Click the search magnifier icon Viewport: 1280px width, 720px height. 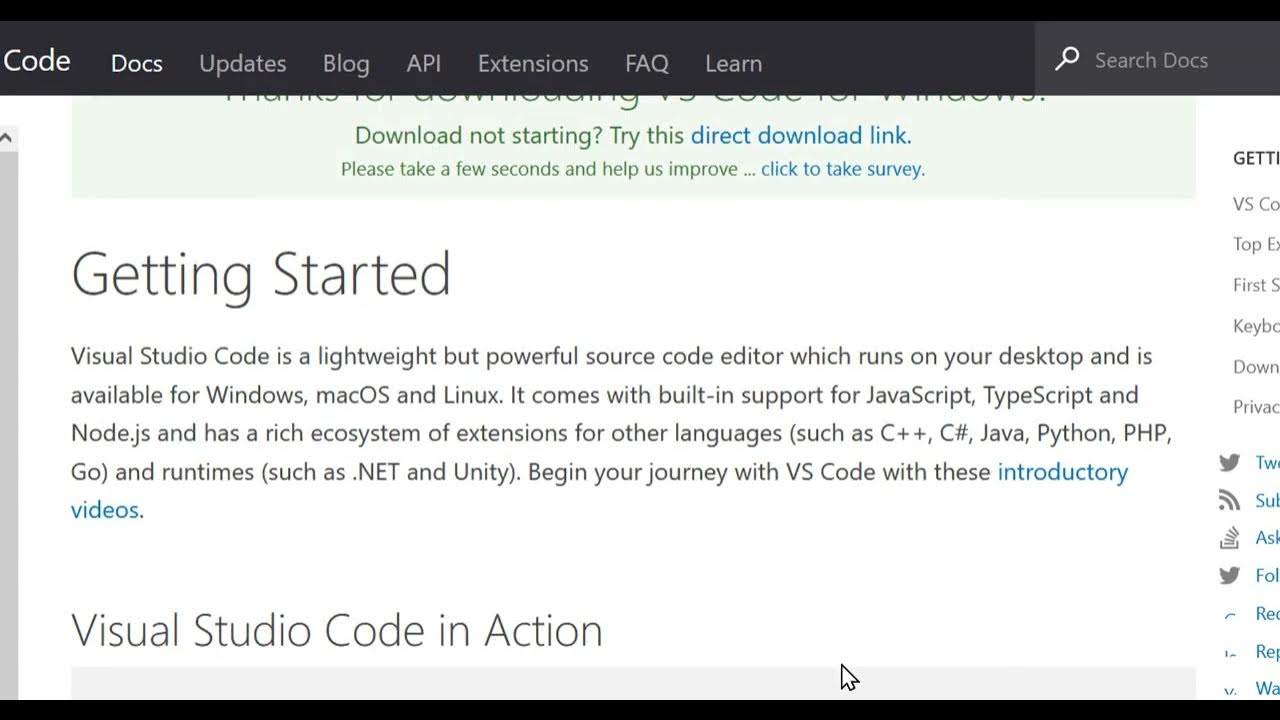[x=1067, y=59]
